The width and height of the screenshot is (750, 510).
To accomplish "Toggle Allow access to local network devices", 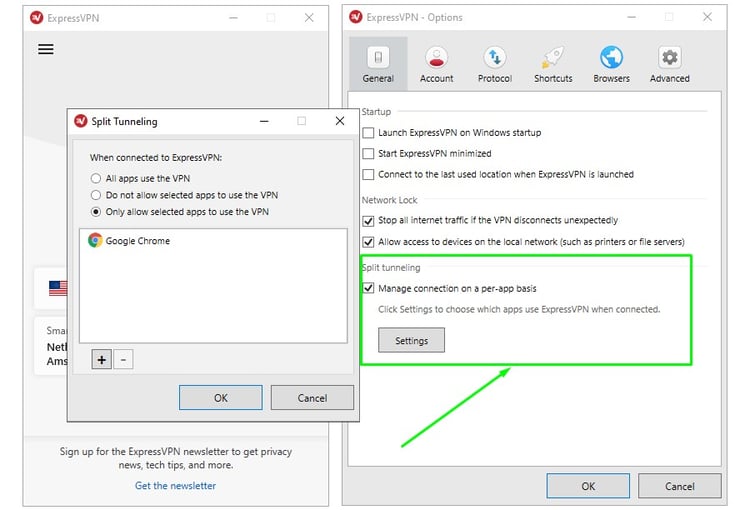I will point(368,242).
